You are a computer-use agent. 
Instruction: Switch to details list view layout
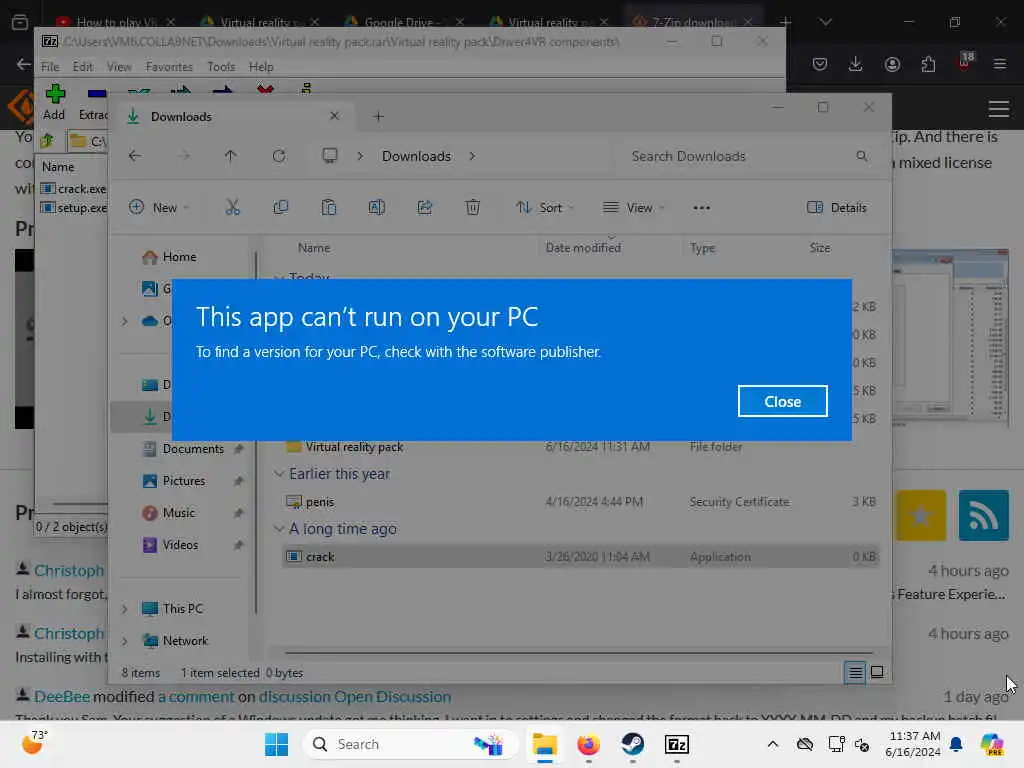pos(855,672)
